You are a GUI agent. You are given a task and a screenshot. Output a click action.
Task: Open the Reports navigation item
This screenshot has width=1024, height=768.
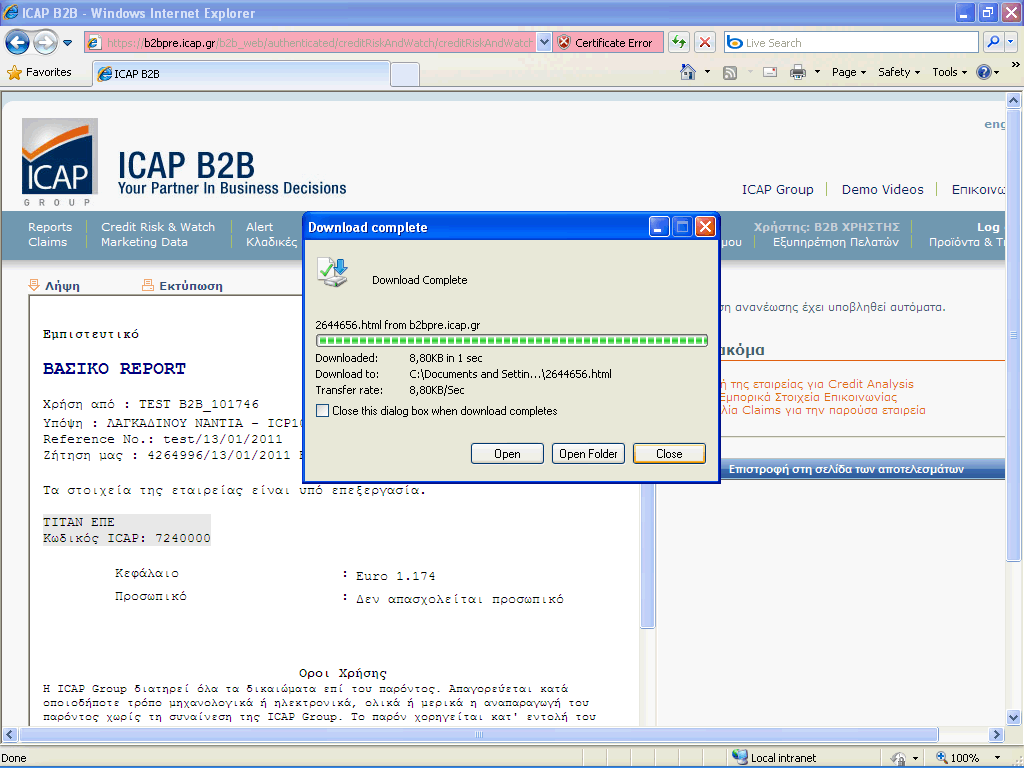pyautogui.click(x=50, y=227)
